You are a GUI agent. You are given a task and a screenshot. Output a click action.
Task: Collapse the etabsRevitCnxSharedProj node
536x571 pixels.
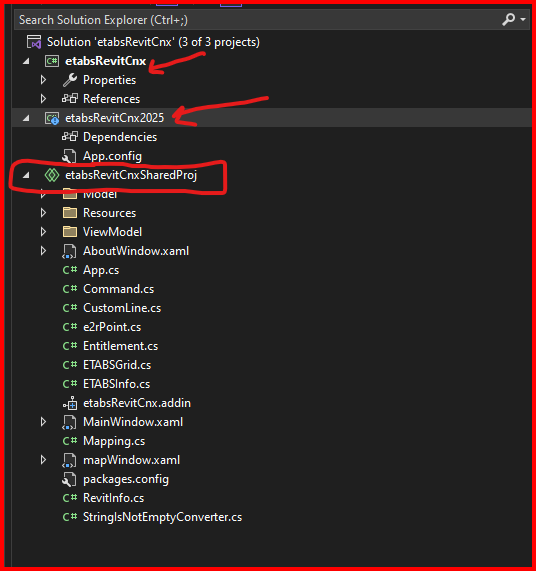[x=26, y=175]
